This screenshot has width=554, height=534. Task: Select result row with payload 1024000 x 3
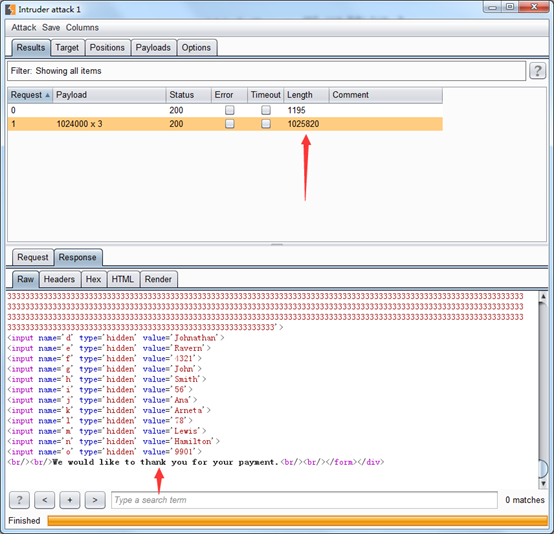(x=225, y=124)
